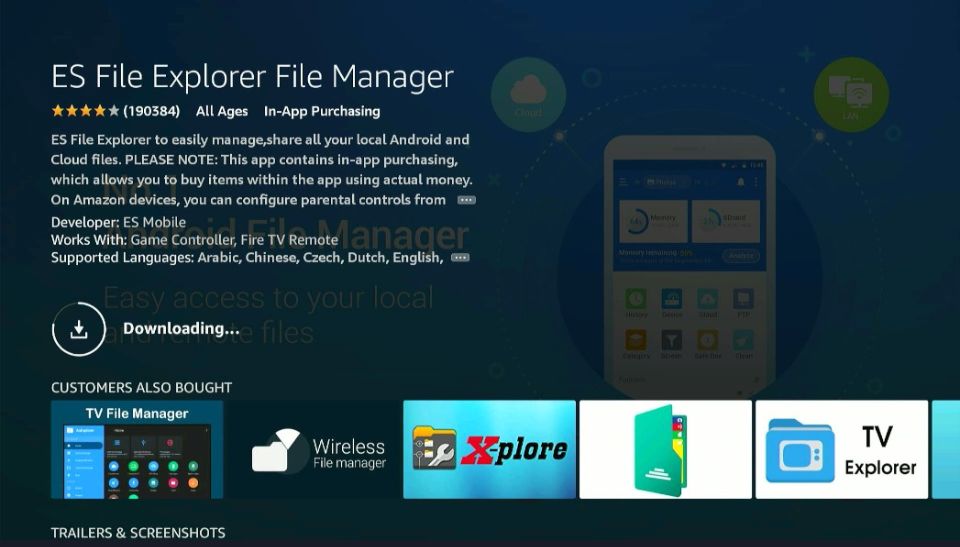This screenshot has height=547, width=960.
Task: Open the TV File Manager app tile
Action: [x=137, y=450]
